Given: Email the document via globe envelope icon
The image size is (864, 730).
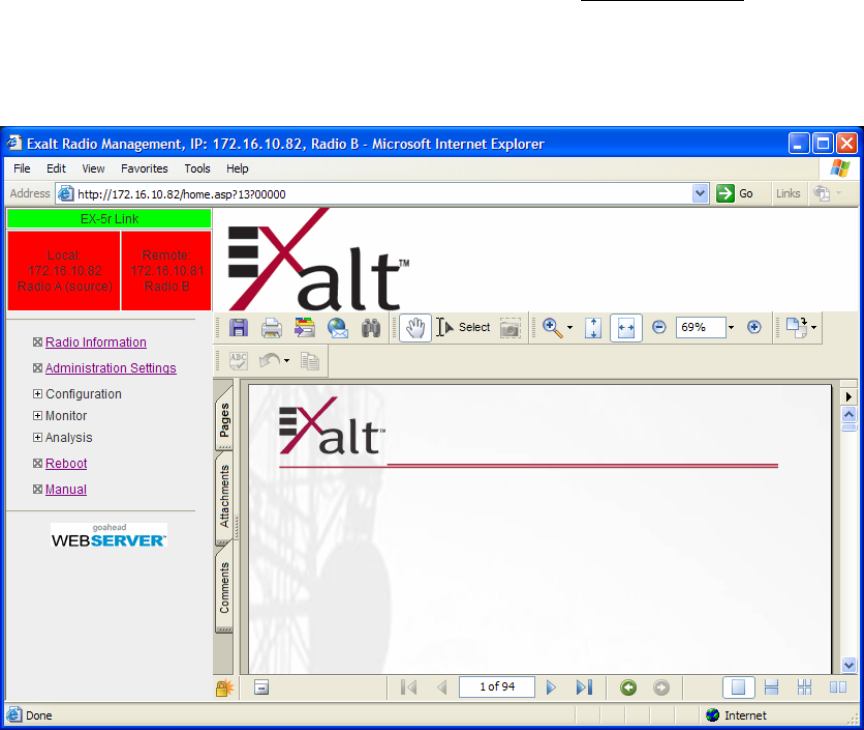Looking at the screenshot, I should pos(338,328).
